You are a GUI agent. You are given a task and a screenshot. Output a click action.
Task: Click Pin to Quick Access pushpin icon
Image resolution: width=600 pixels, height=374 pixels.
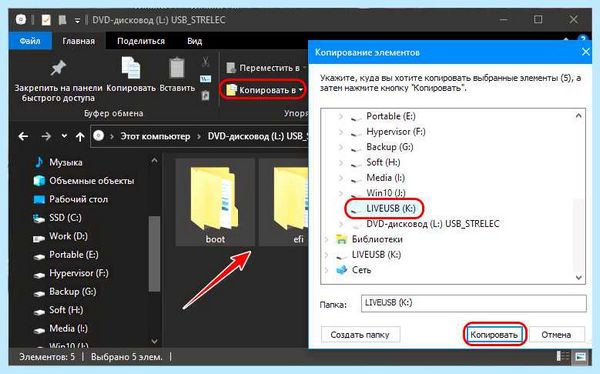[58, 69]
